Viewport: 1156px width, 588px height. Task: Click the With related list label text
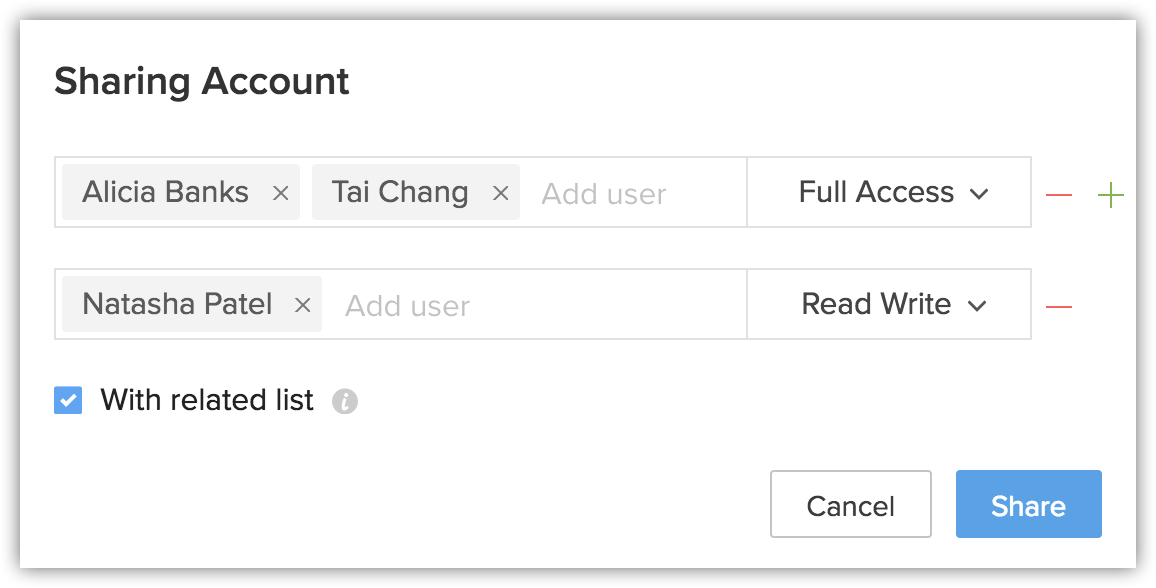(x=207, y=400)
